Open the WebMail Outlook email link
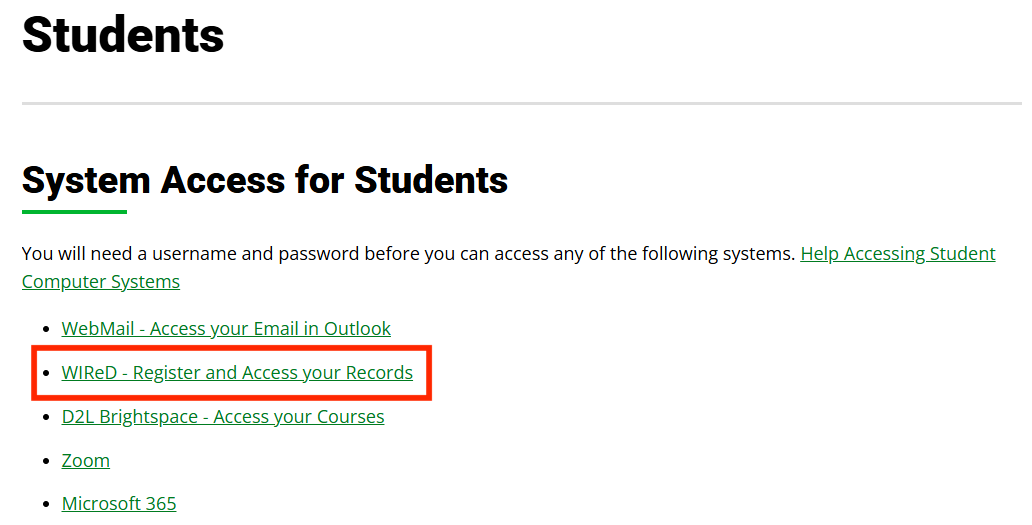 (226, 329)
